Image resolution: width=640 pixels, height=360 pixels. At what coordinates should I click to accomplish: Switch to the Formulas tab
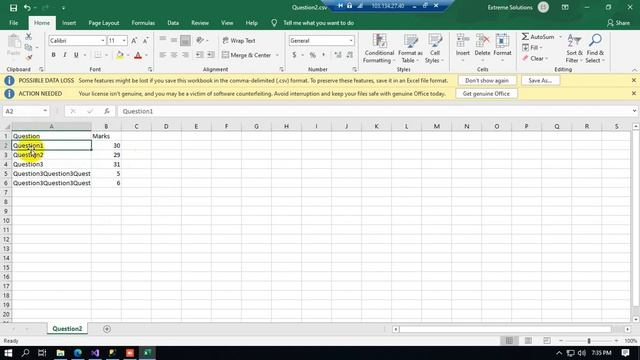point(143,23)
